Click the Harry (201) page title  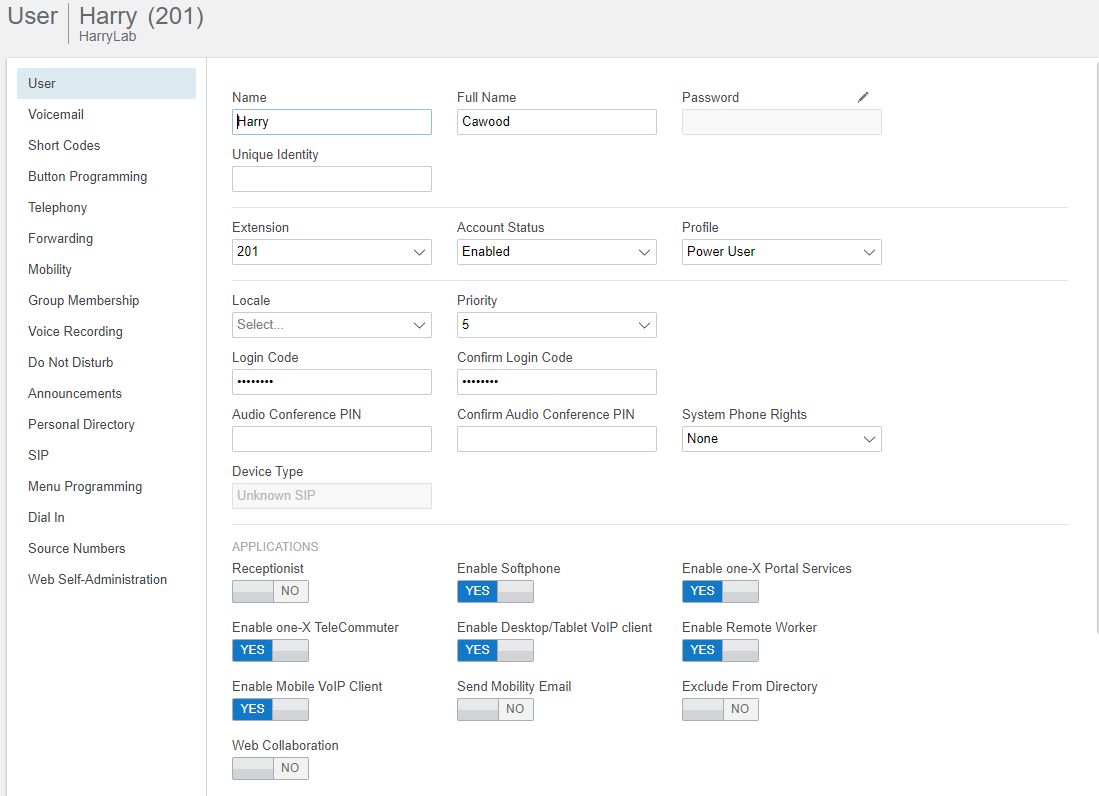tap(141, 15)
